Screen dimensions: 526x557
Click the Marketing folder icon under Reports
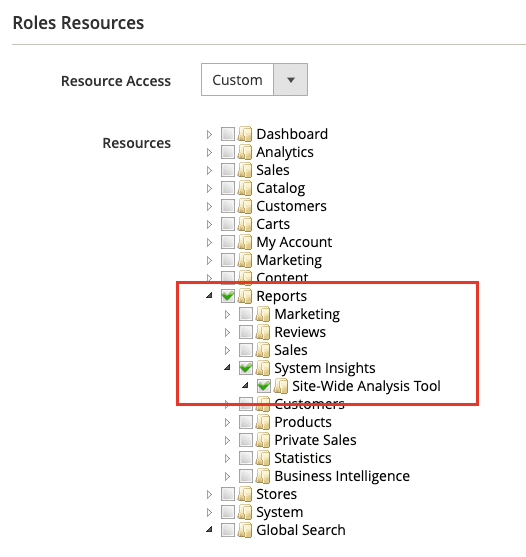point(263,314)
